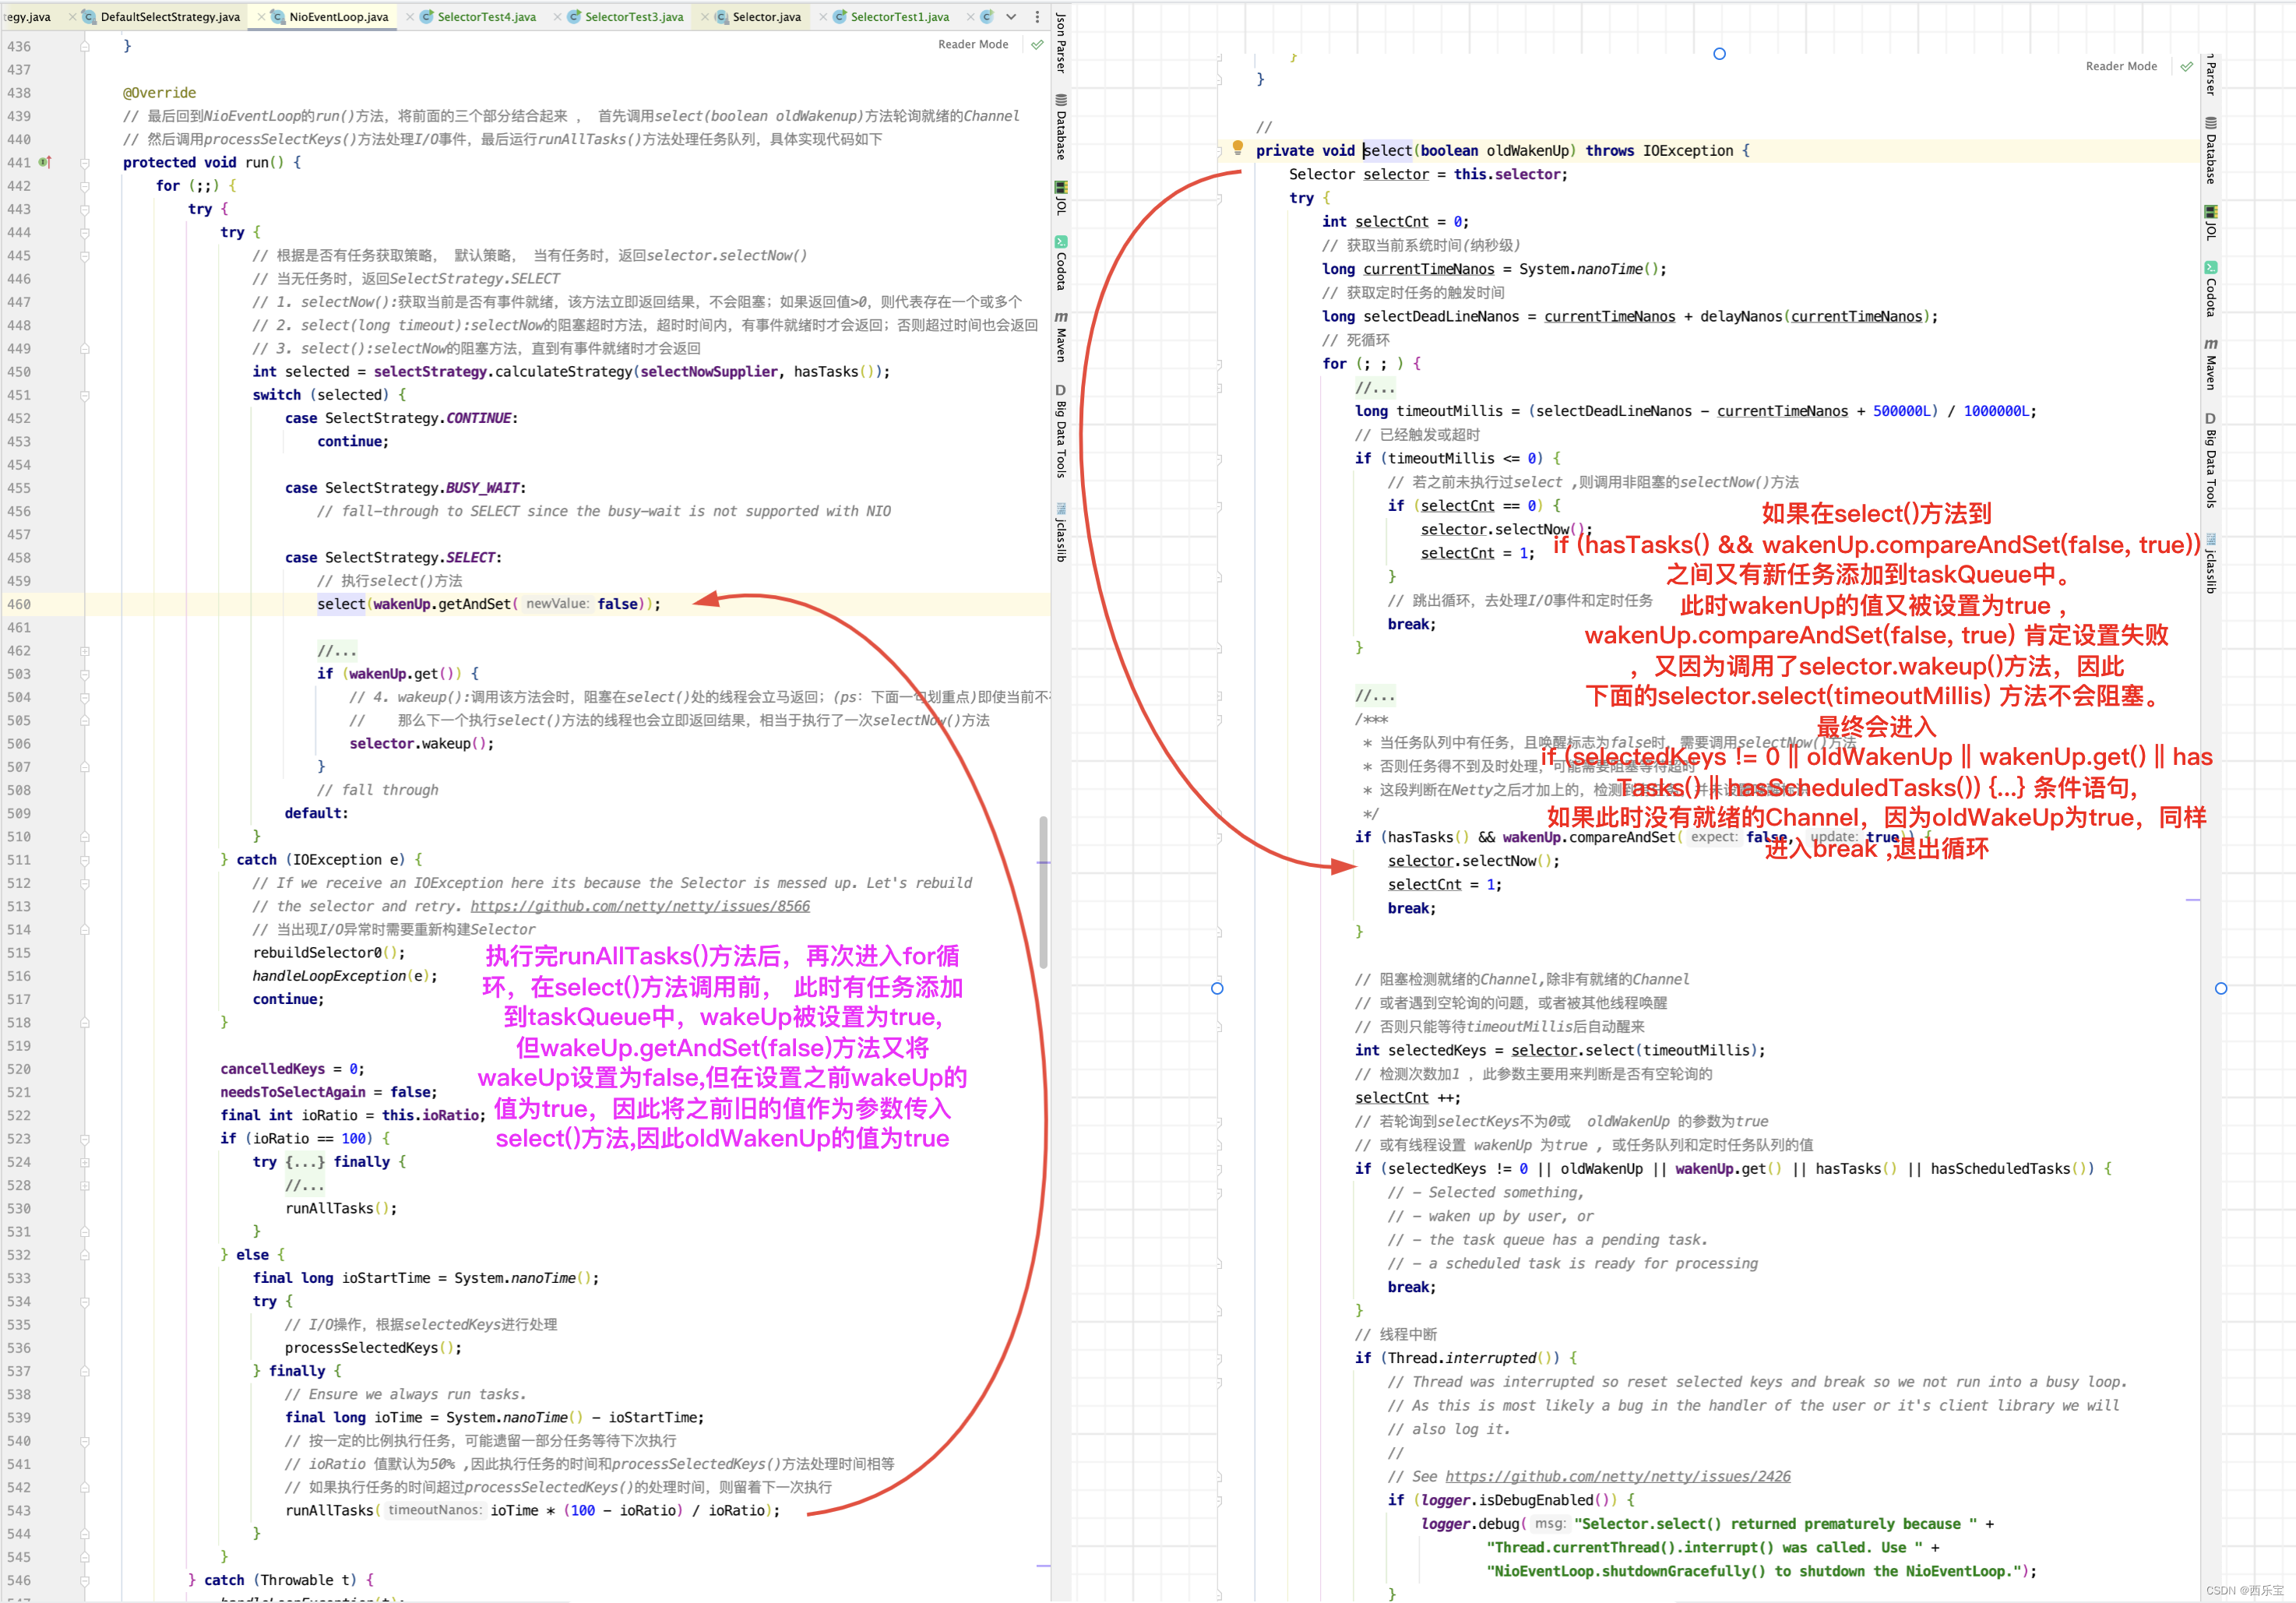
Task: Click the override gutter icon at line 441
Action: [45, 162]
